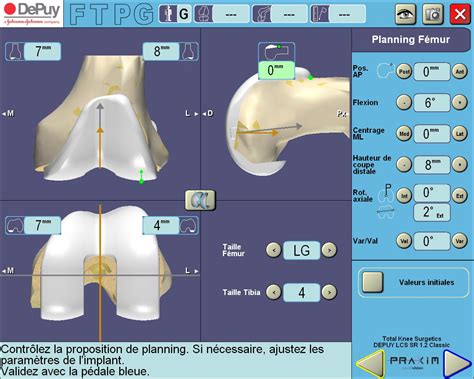Click the flexed knee icon in header
The image size is (474, 379).
pyautogui.click(x=262, y=14)
